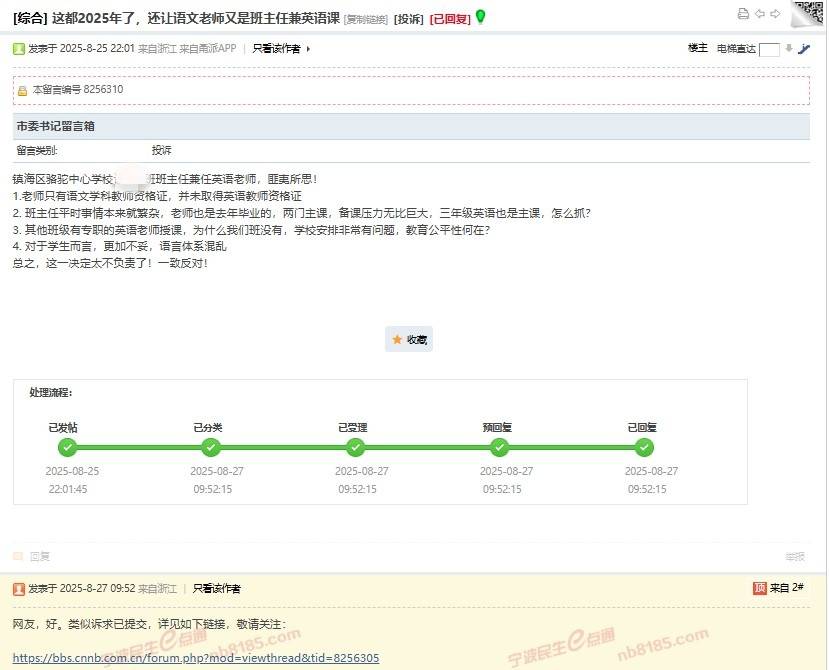Click the print thread icon
The image size is (829, 670).
(743, 13)
